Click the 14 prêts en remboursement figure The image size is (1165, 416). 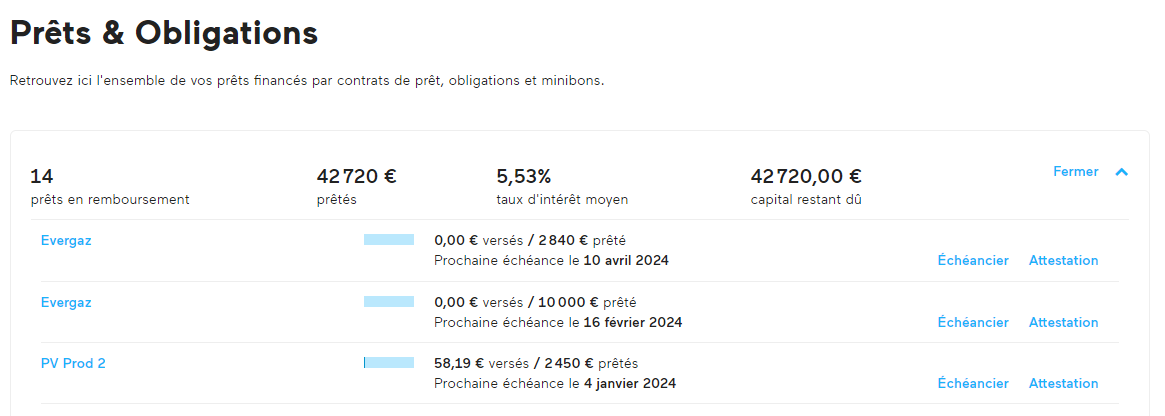point(42,177)
